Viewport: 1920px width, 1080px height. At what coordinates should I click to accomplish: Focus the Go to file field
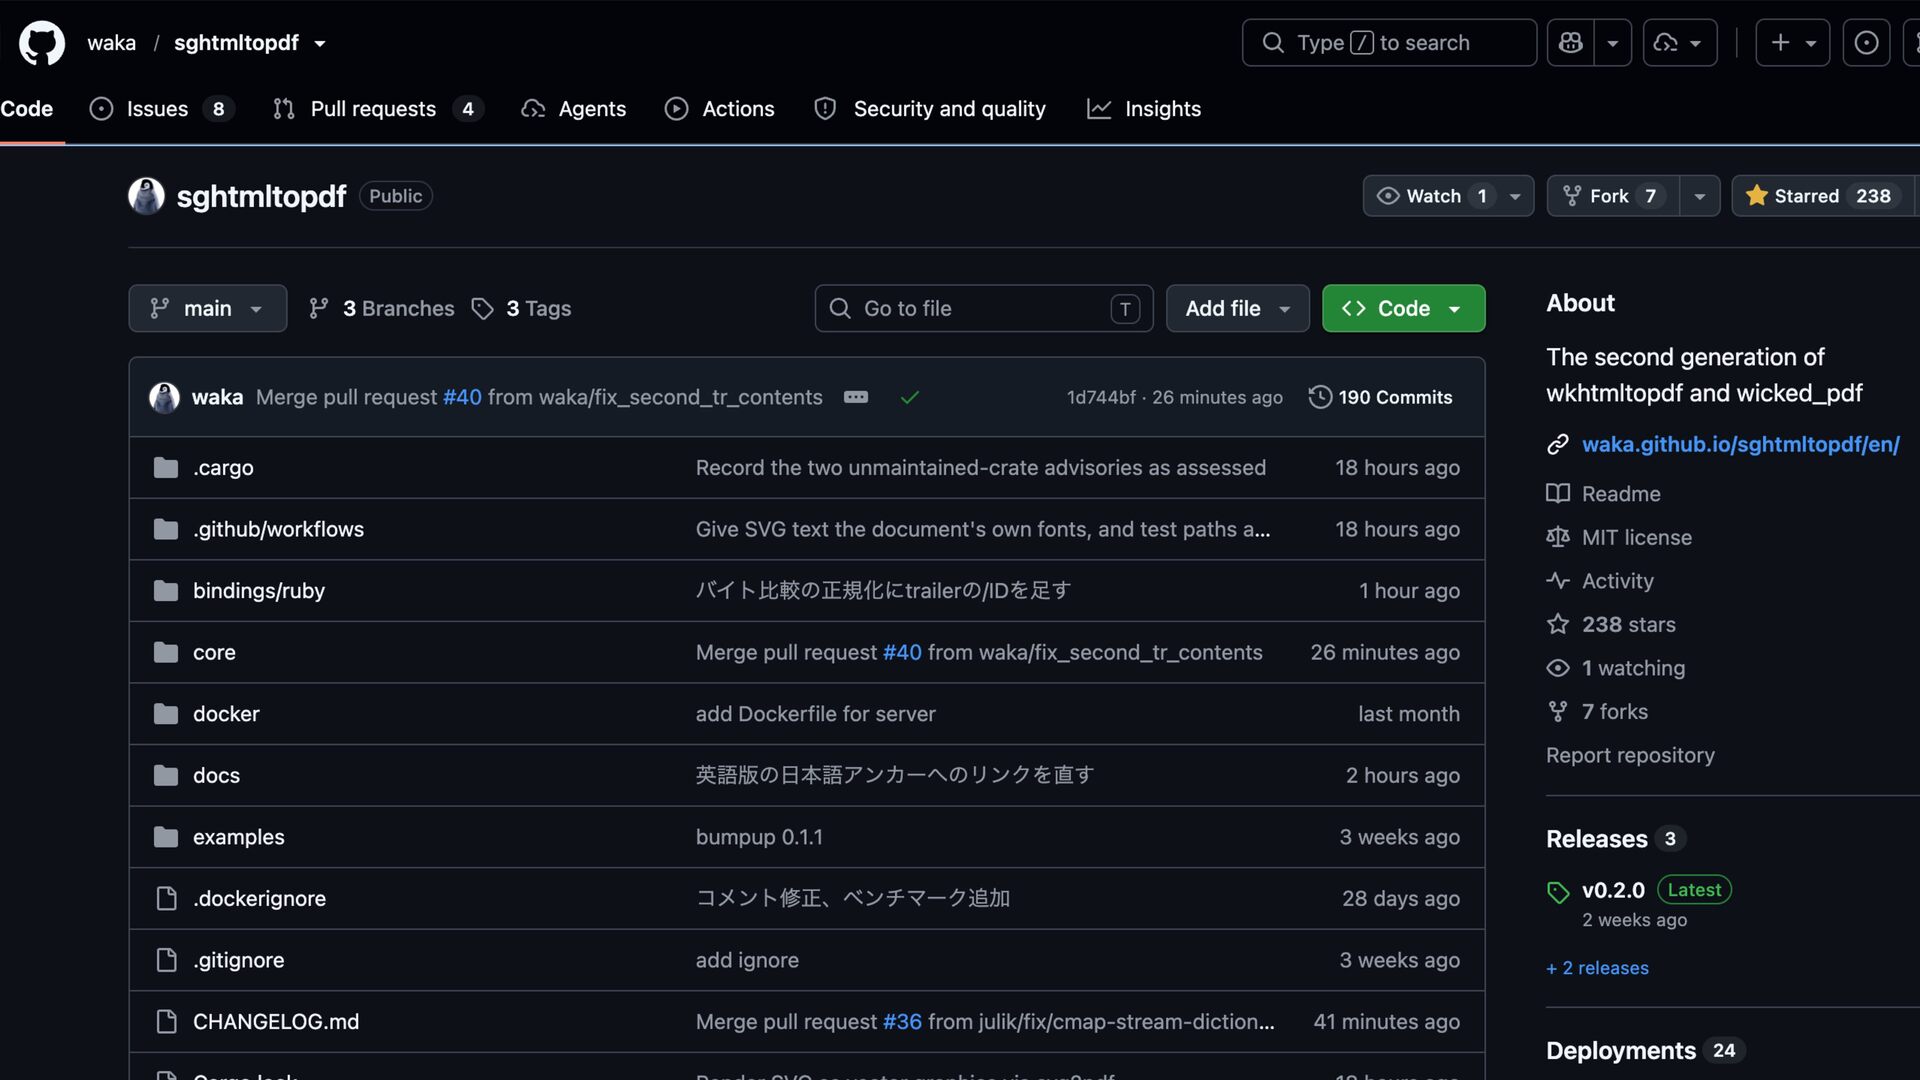983,308
